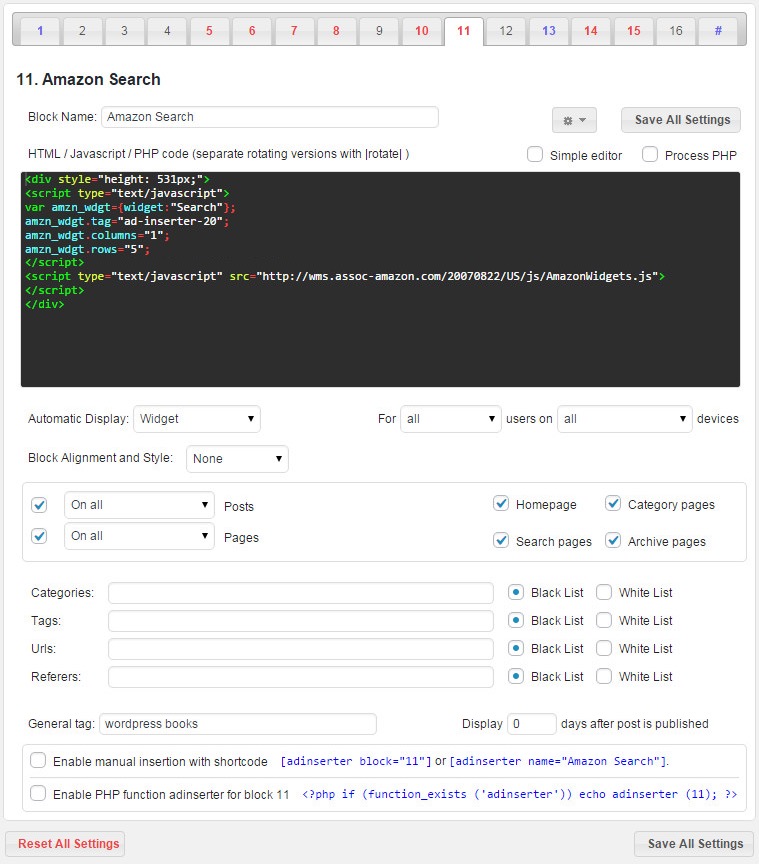Switch to block tab 7
Image resolution: width=759 pixels, height=864 pixels.
coord(294,31)
